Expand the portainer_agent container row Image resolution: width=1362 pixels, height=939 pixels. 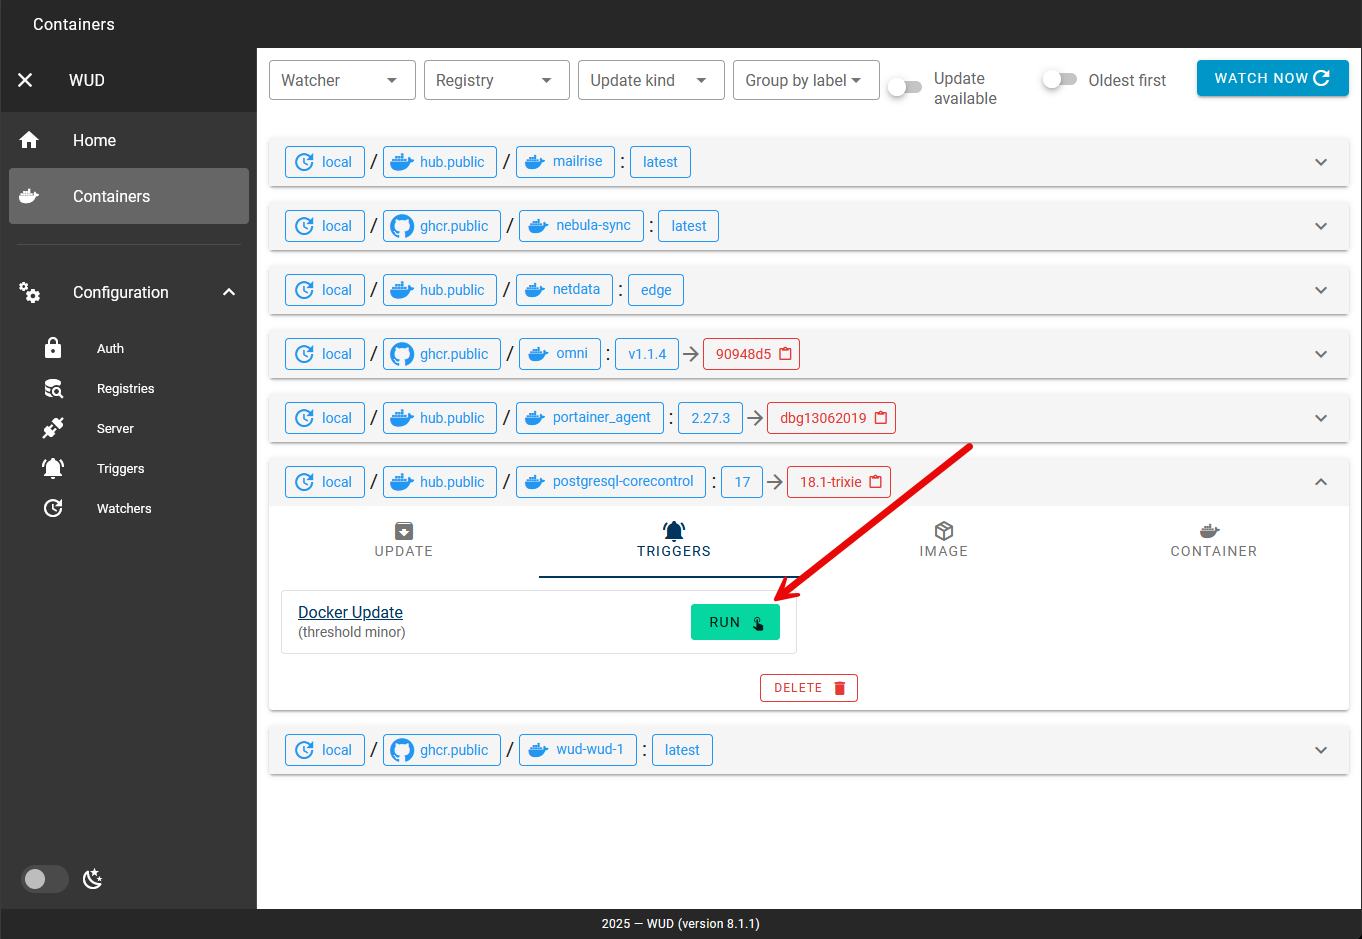click(x=1321, y=418)
